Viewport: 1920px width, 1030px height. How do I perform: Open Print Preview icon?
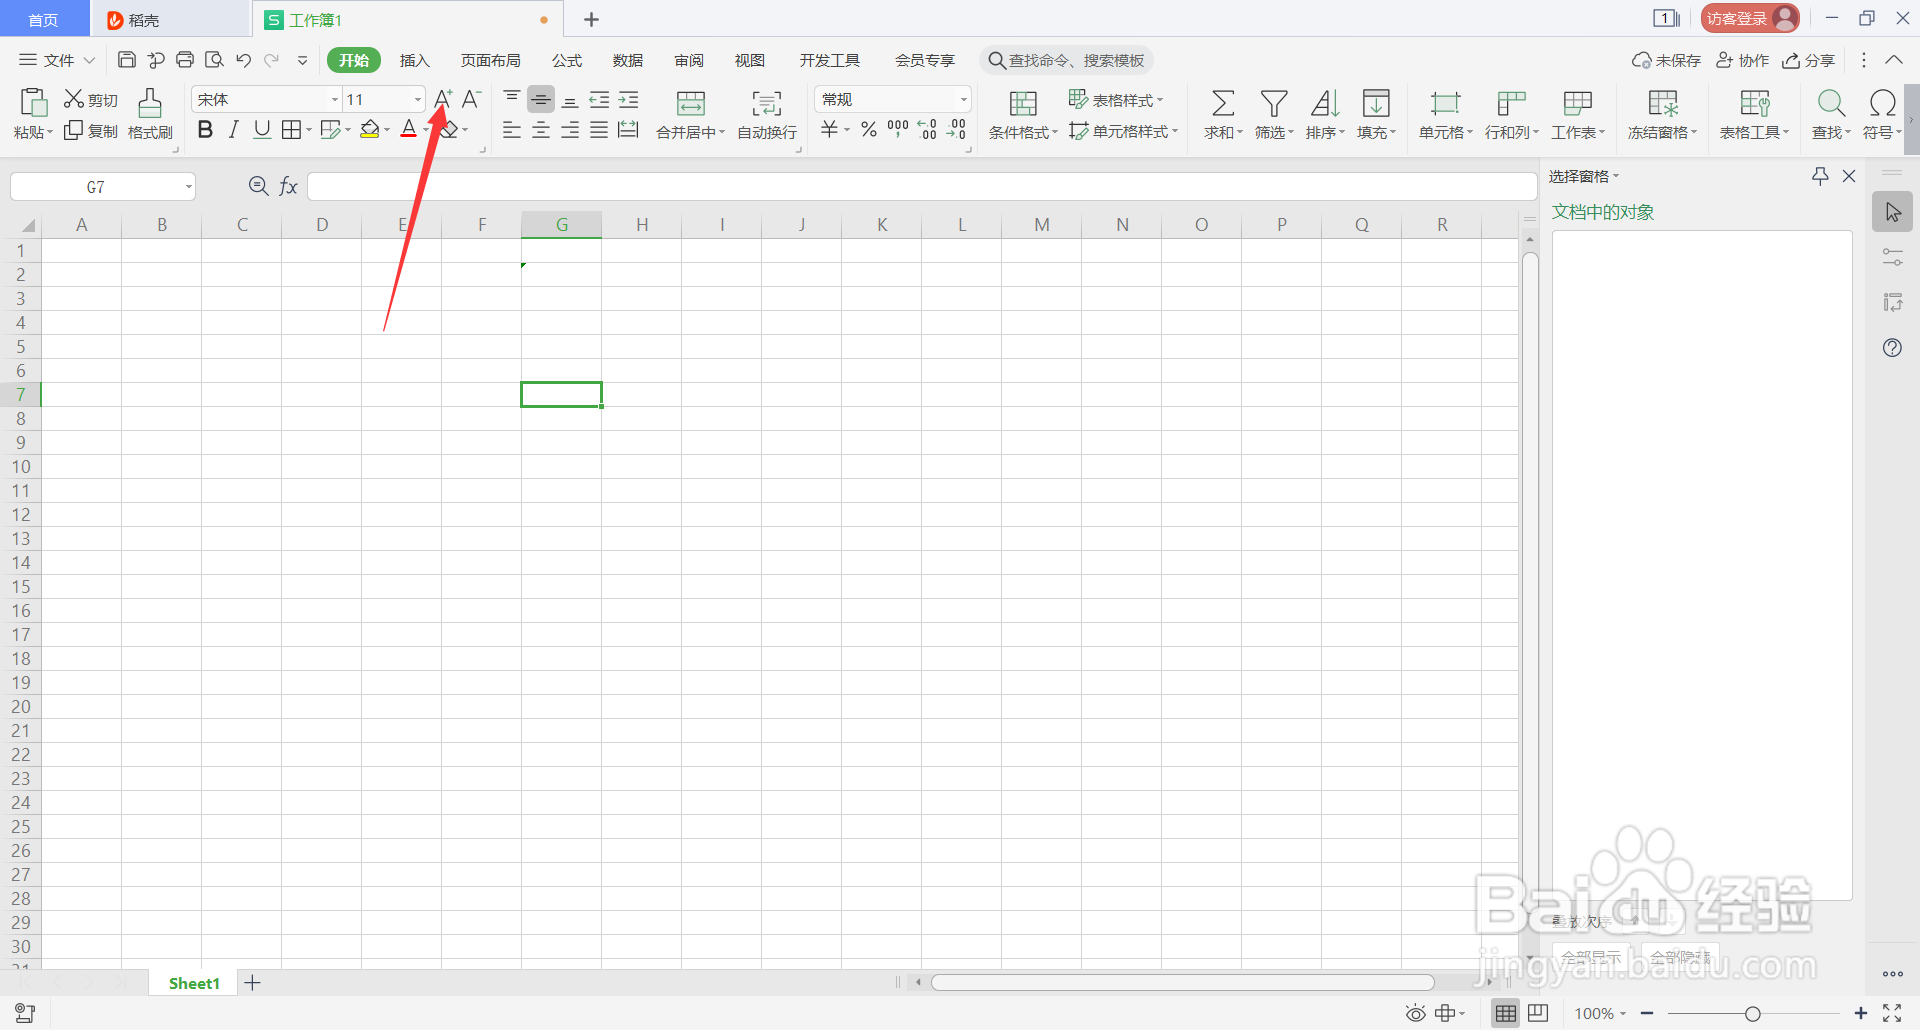[214, 60]
